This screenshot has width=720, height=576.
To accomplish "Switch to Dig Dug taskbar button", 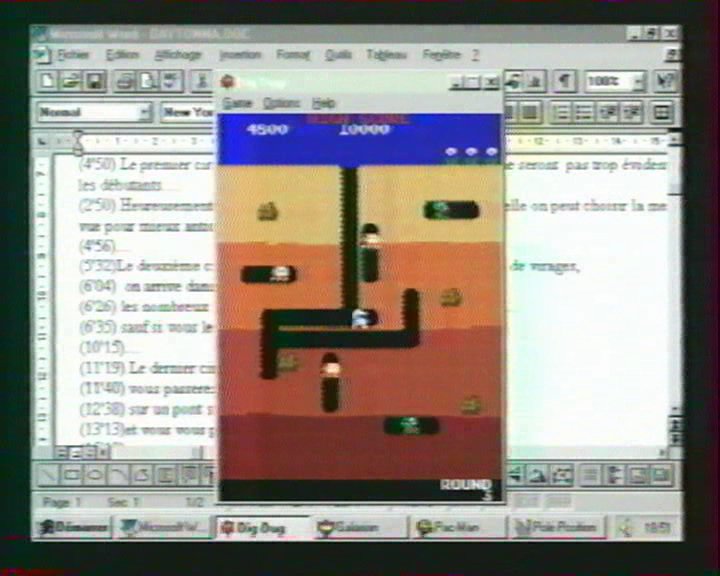I will (x=262, y=528).
